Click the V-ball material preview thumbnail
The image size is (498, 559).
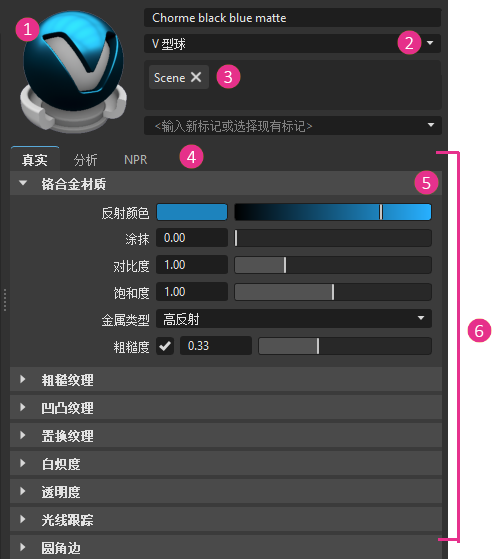[x=73, y=71]
